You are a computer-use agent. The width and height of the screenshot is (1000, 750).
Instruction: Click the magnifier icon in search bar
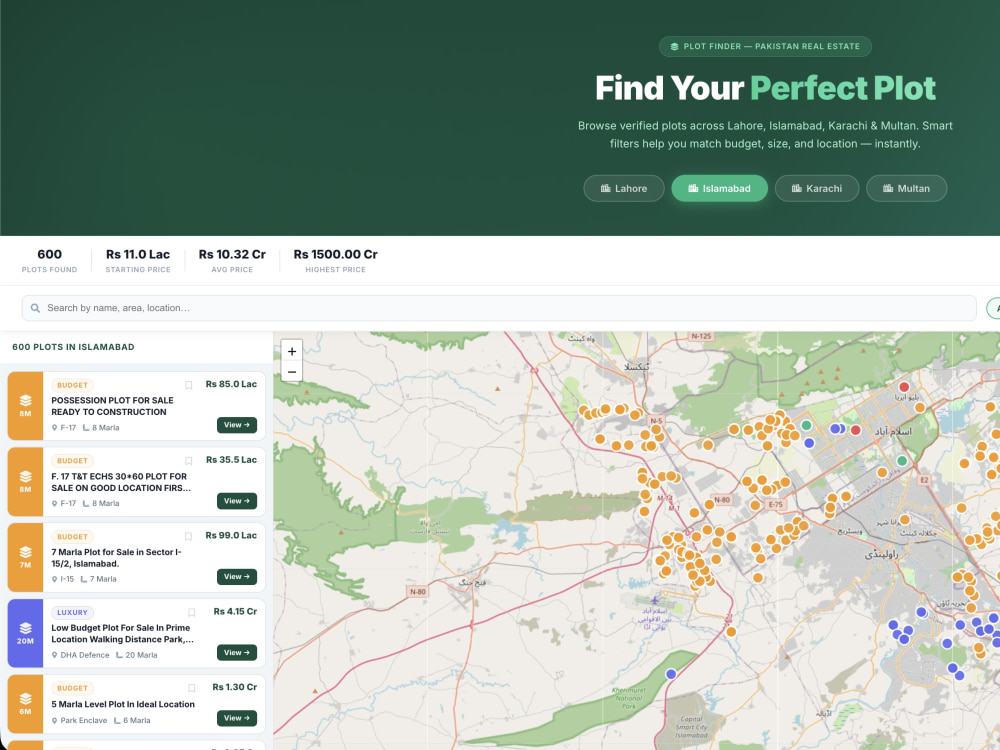tap(36, 308)
